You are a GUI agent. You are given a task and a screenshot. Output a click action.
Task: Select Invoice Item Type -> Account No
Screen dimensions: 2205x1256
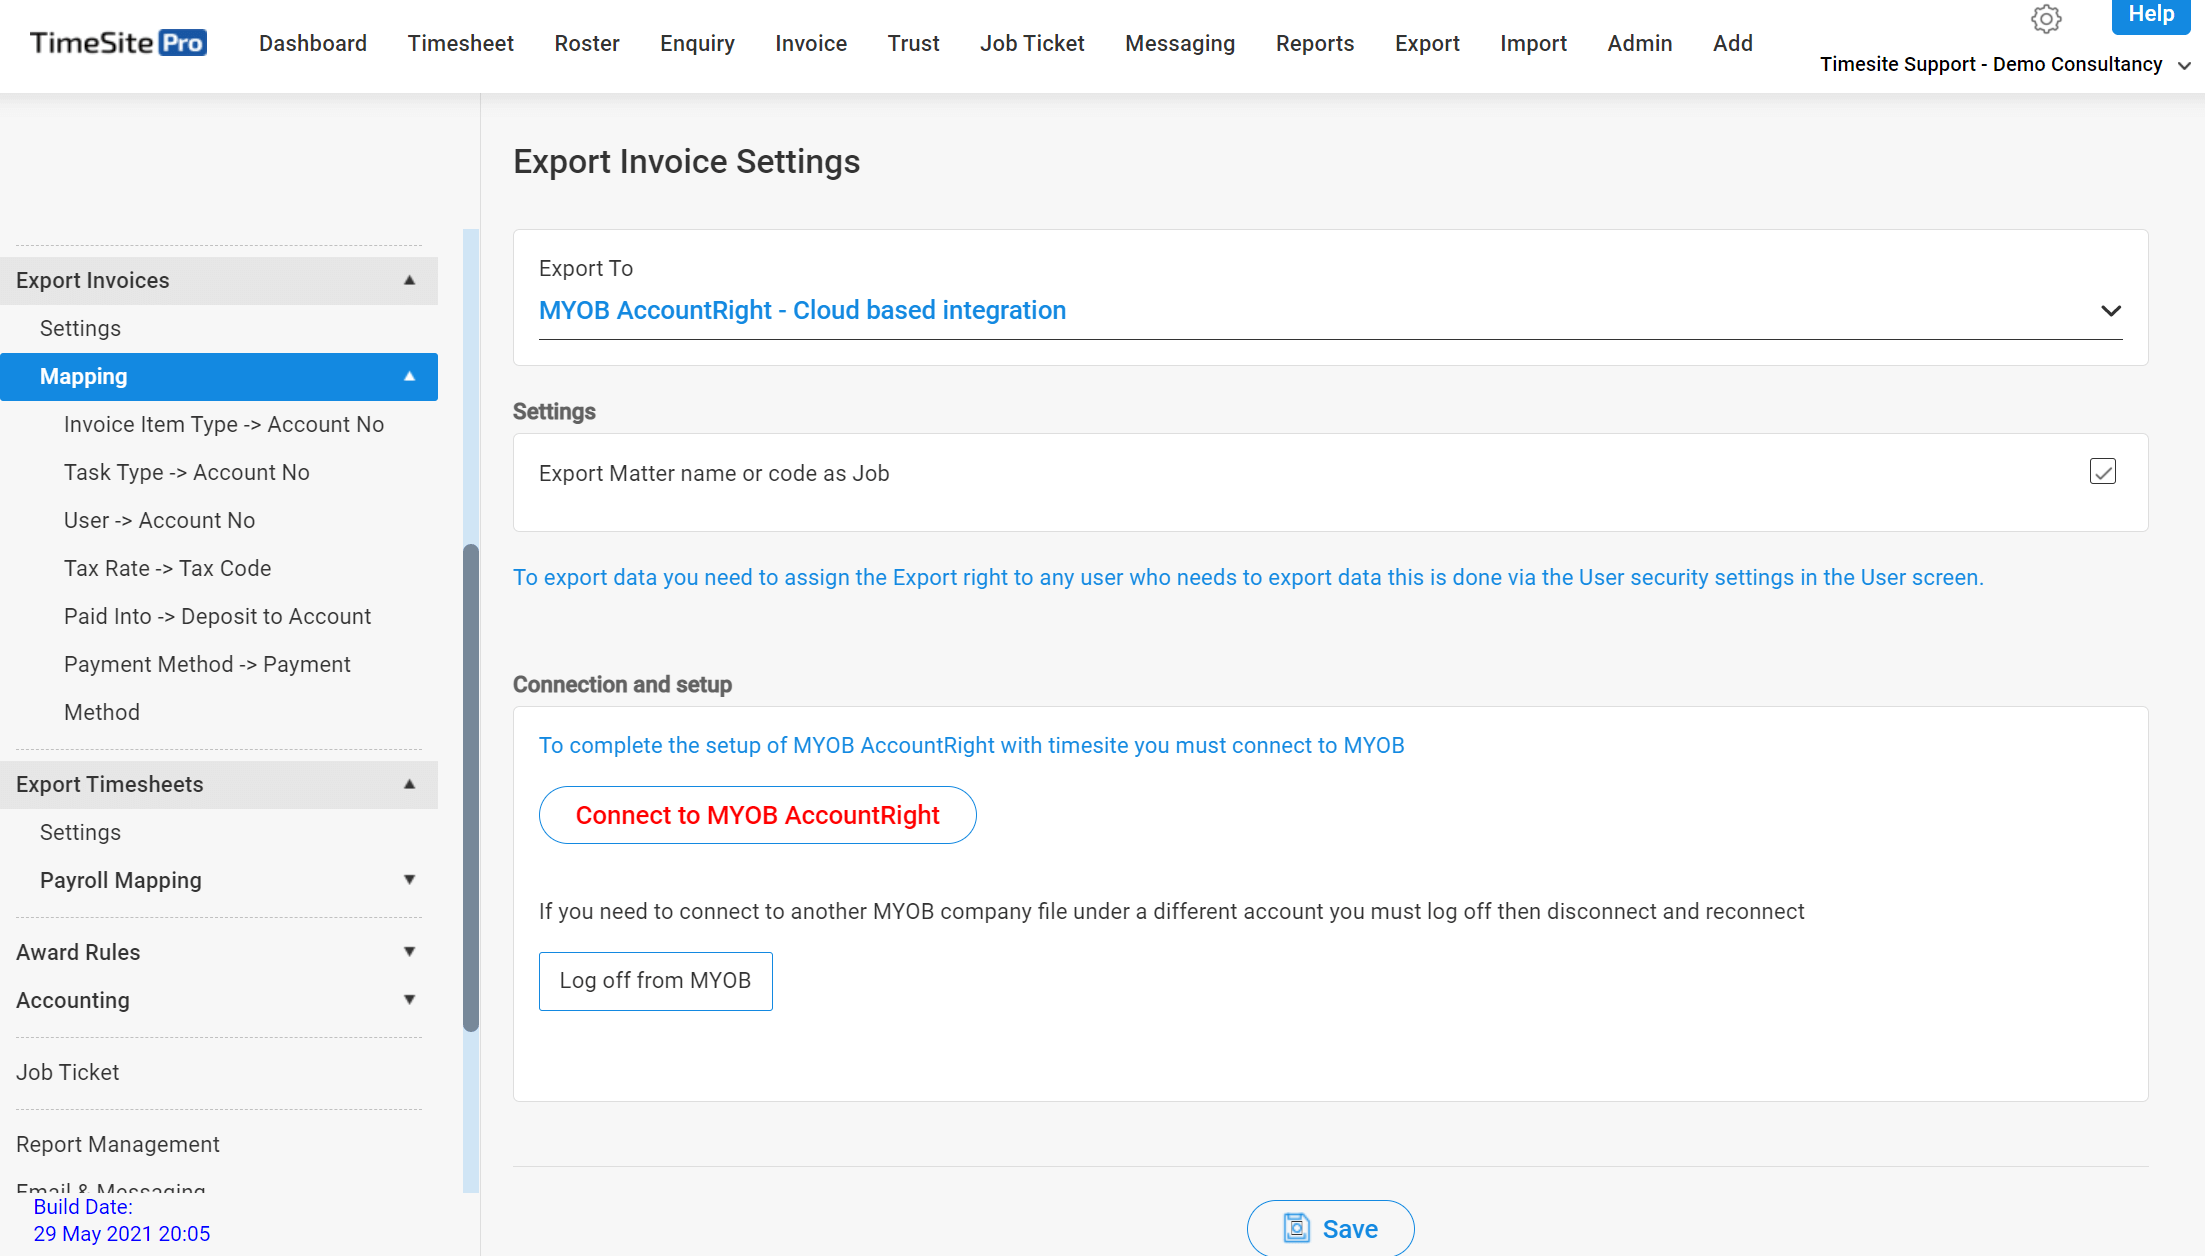coord(224,424)
